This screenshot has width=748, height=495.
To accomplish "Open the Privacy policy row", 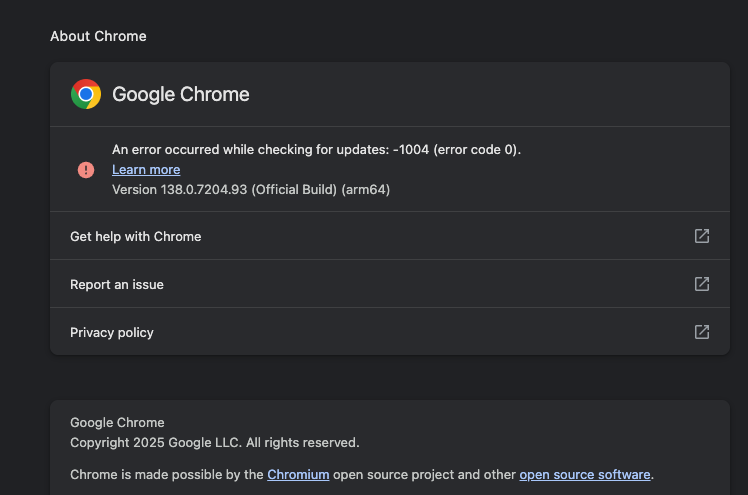I will (x=390, y=332).
